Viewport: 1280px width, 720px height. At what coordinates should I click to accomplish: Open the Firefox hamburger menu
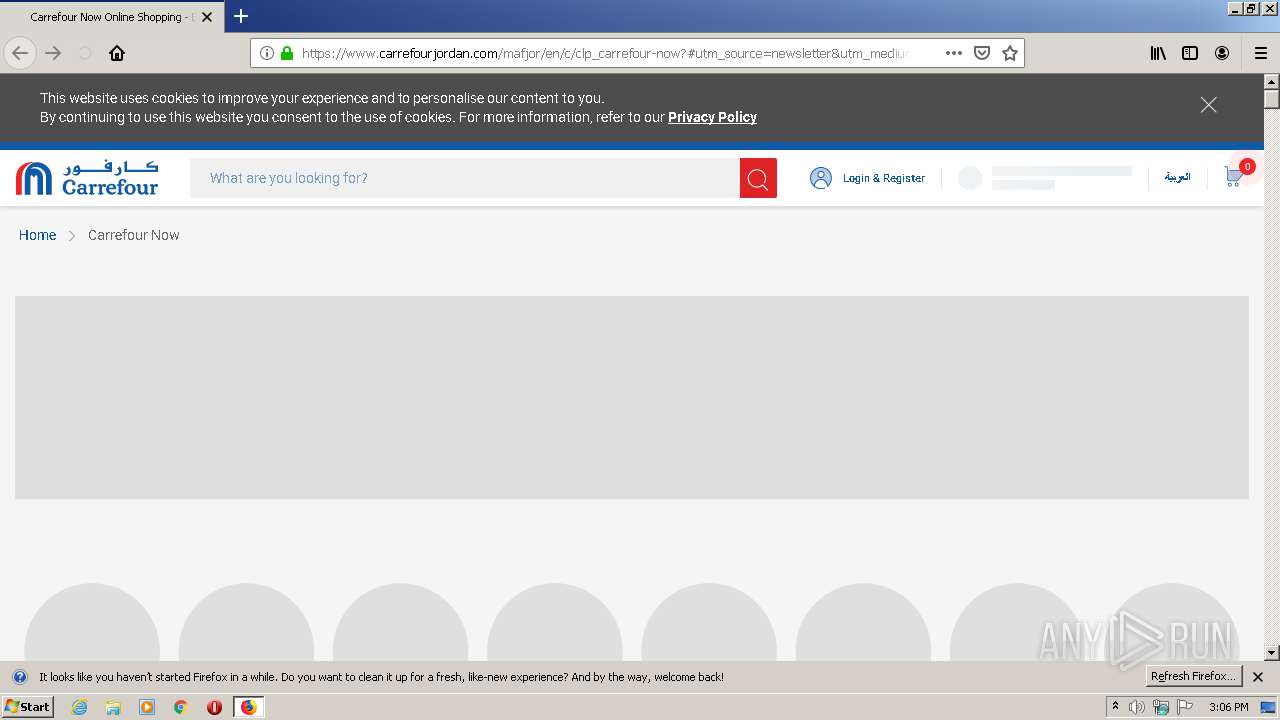[1261, 53]
